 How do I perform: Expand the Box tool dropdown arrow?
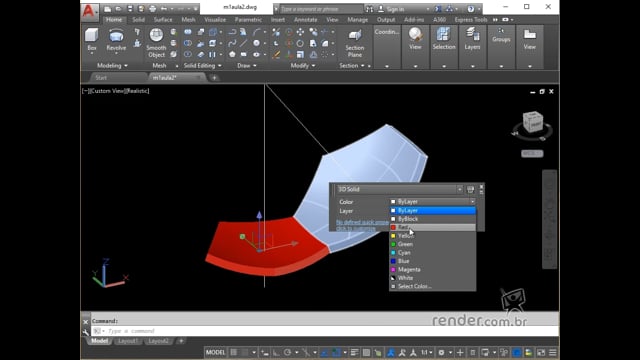coord(92,53)
